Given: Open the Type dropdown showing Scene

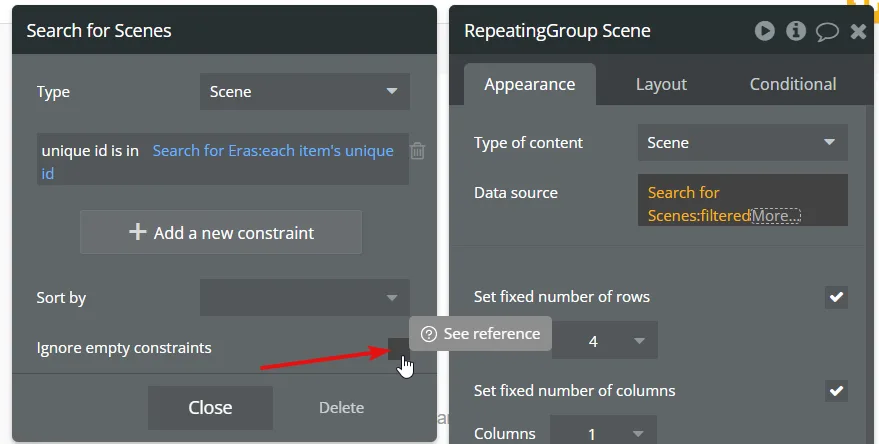Looking at the screenshot, I should [x=304, y=91].
